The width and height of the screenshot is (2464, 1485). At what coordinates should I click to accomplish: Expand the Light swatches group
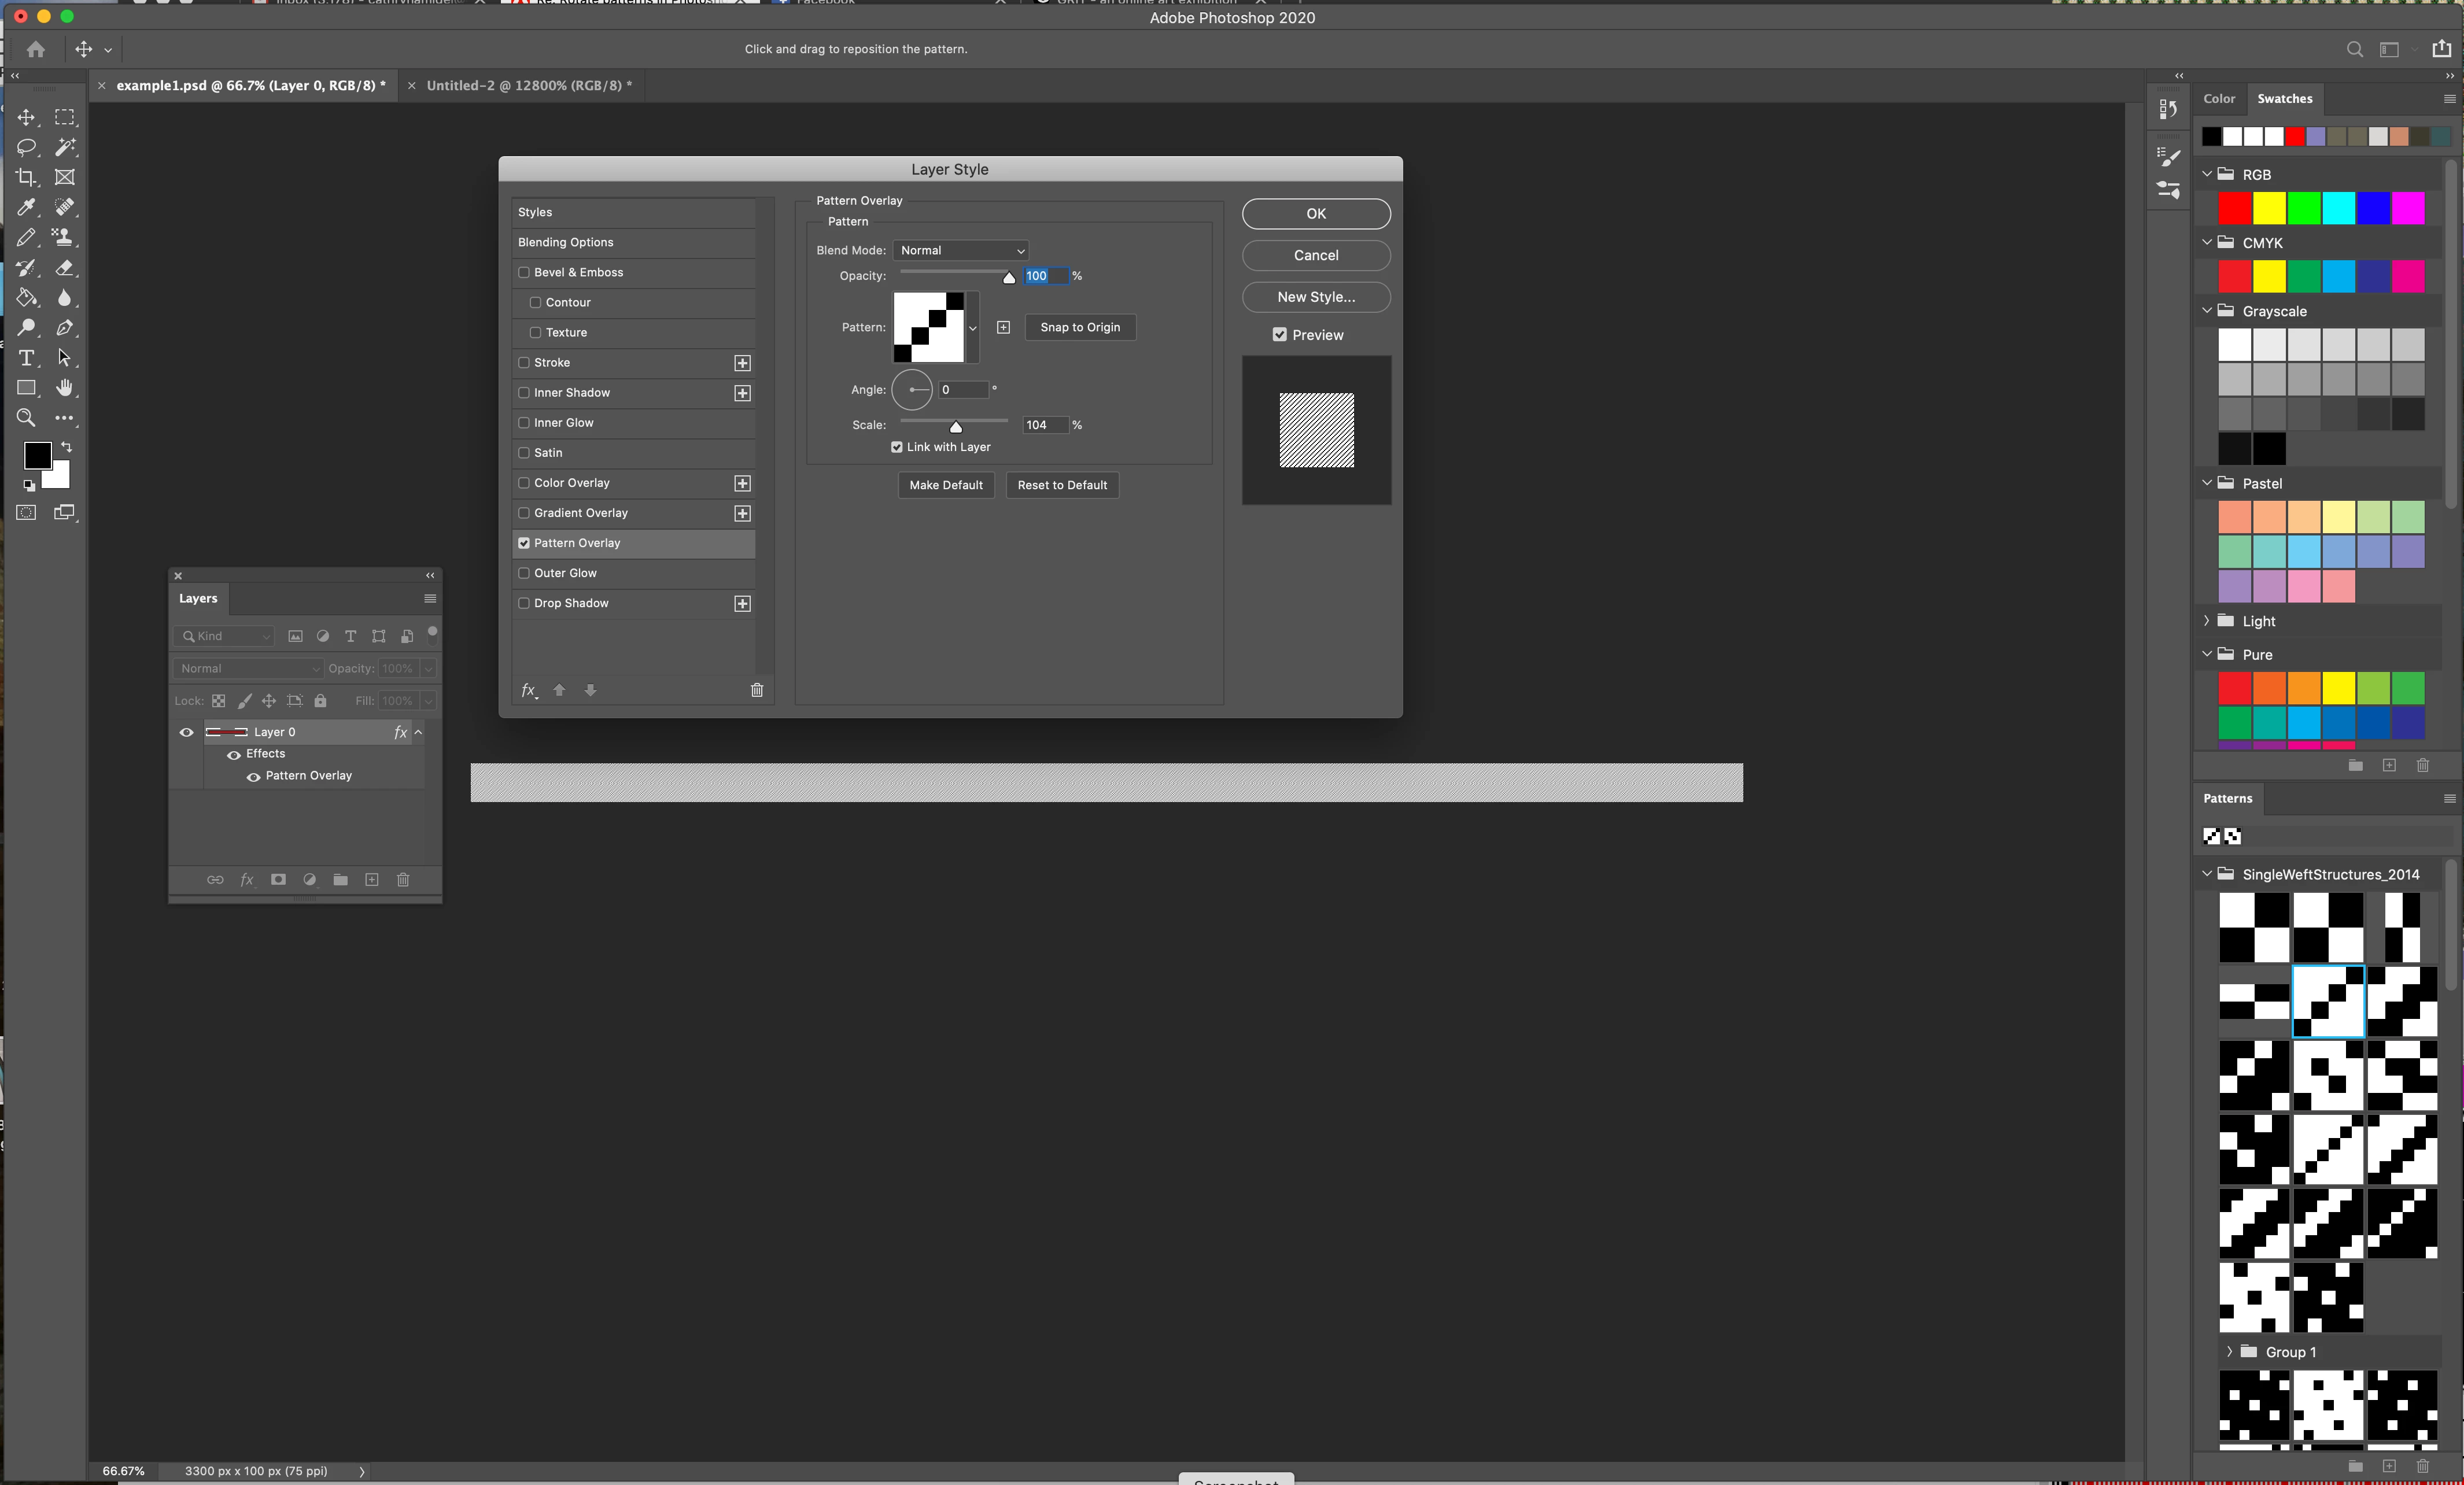[x=2206, y=621]
